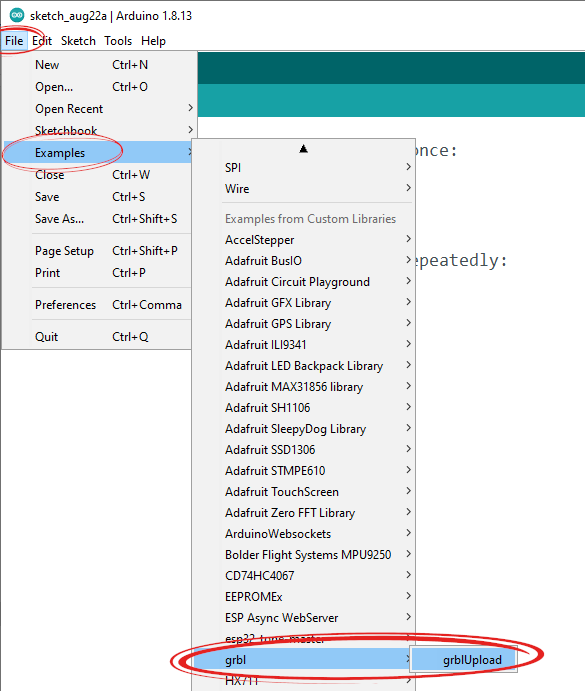Expand the SPI examples submenu

click(303, 167)
